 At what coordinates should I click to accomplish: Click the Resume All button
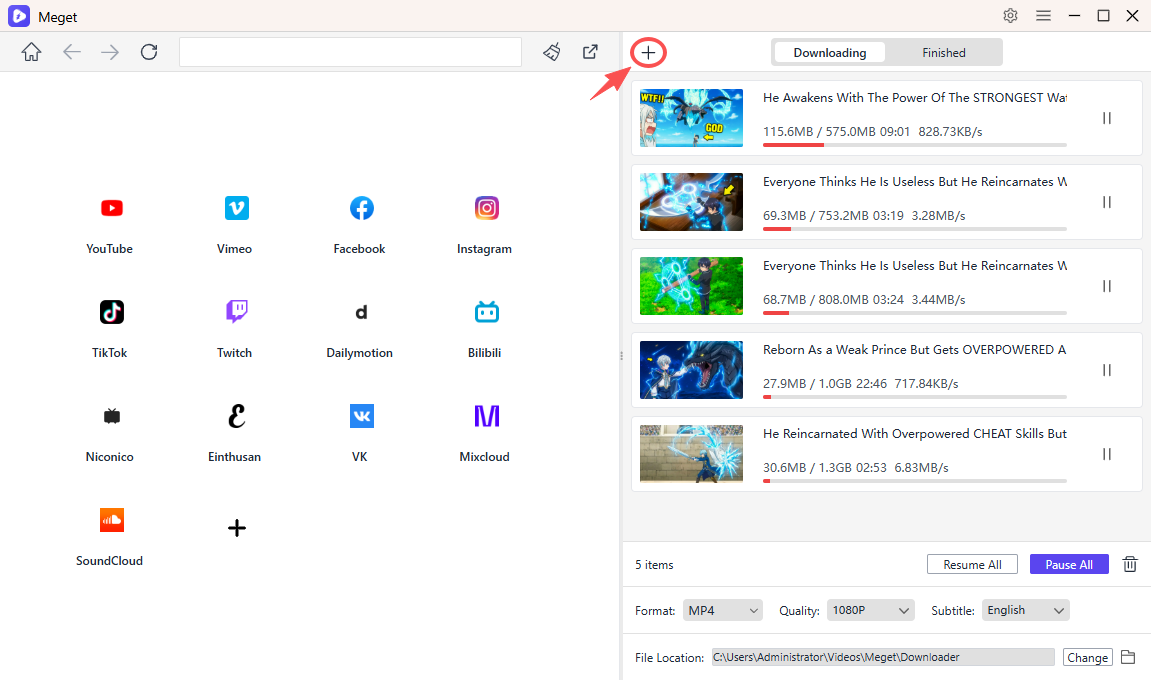(x=972, y=565)
